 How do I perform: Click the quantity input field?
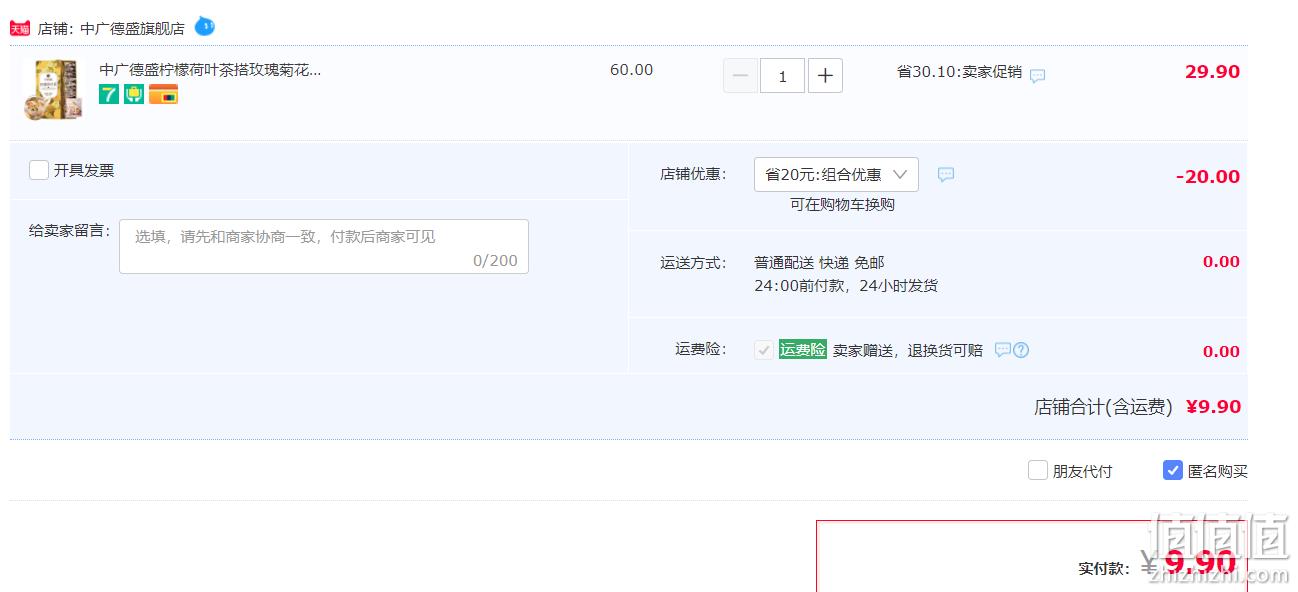tap(782, 76)
